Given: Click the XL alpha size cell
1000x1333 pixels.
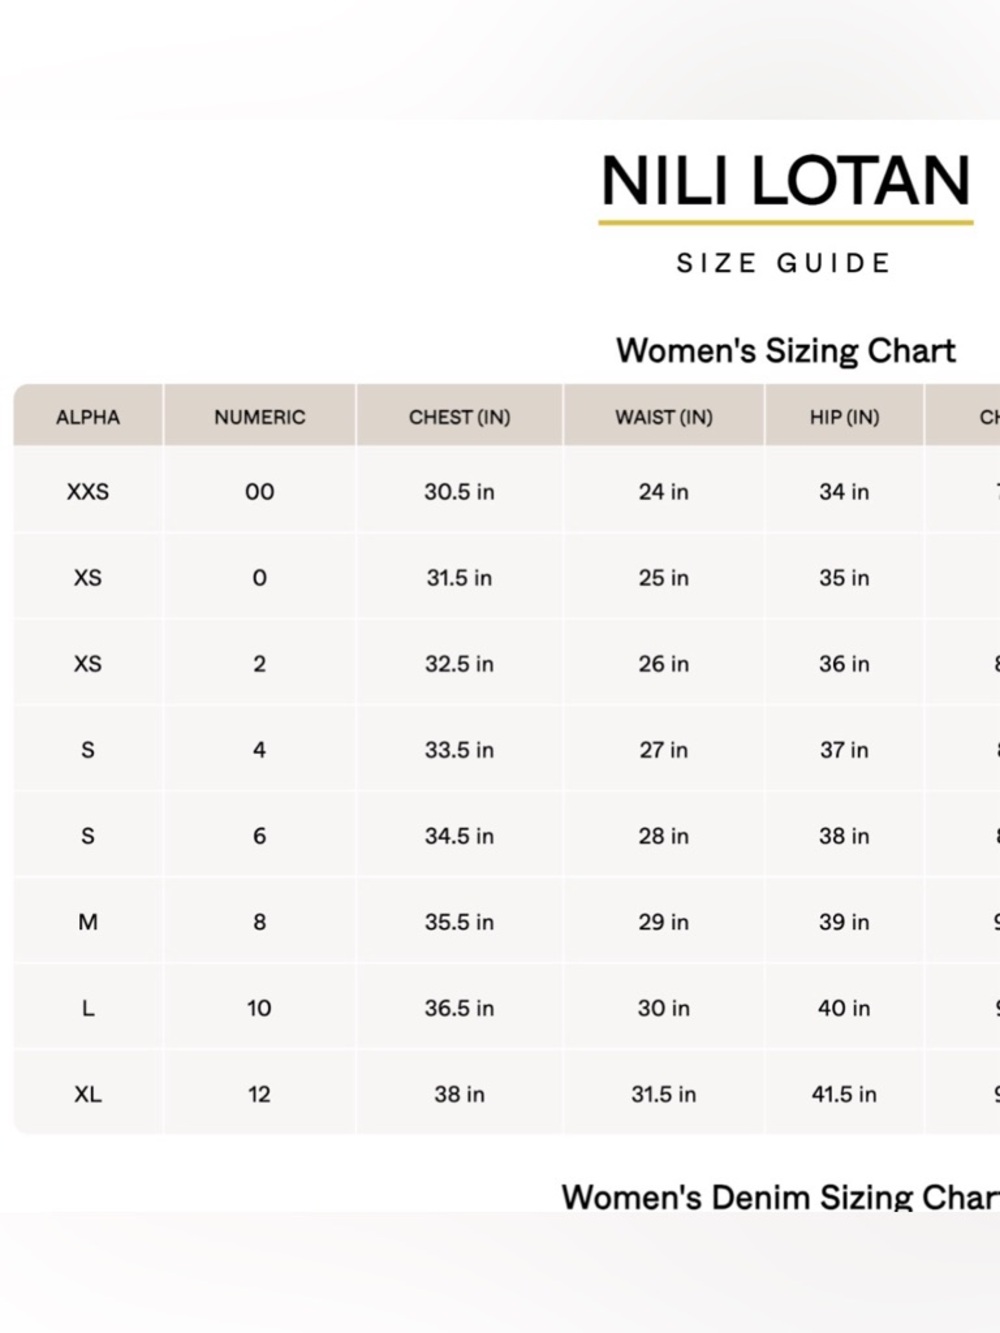Looking at the screenshot, I should click(x=88, y=1094).
